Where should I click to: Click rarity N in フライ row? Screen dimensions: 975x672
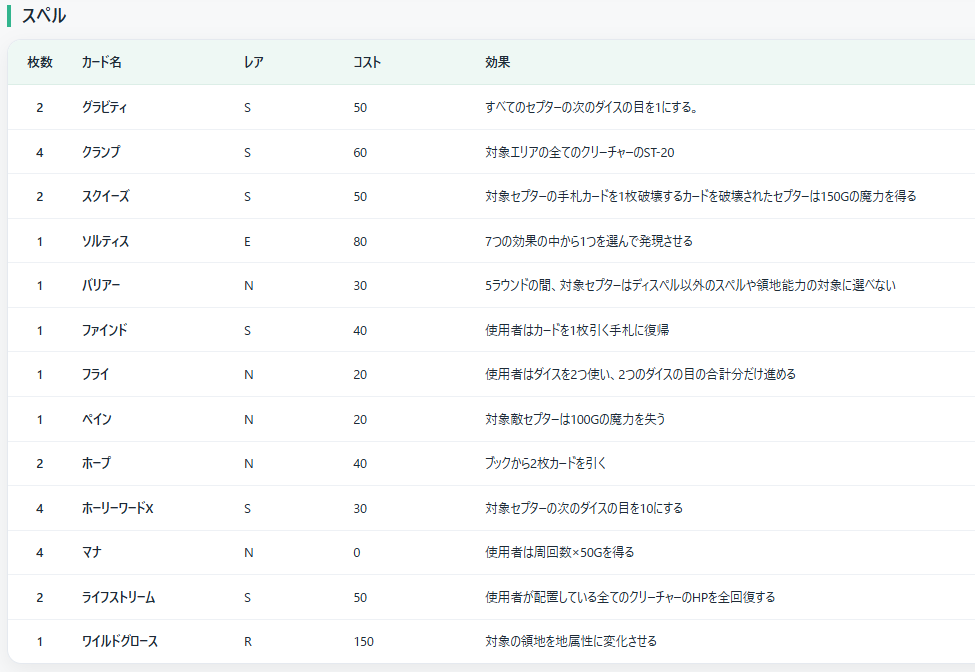249,375
